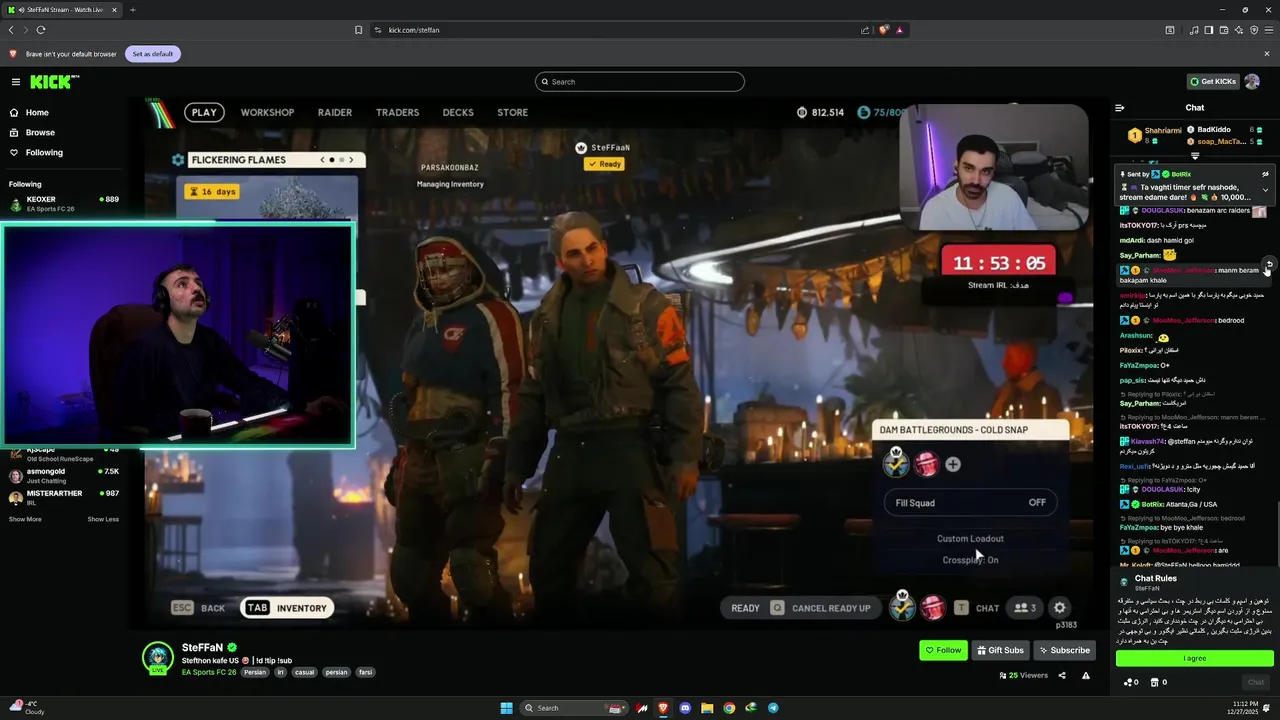Image resolution: width=1280 pixels, height=720 pixels.
Task: Open Brave Leo AI icon
Action: (x=1239, y=30)
